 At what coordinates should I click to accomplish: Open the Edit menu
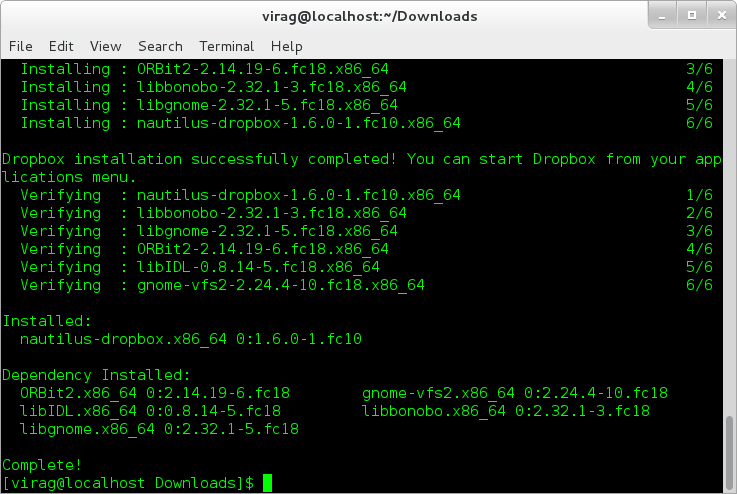61,46
